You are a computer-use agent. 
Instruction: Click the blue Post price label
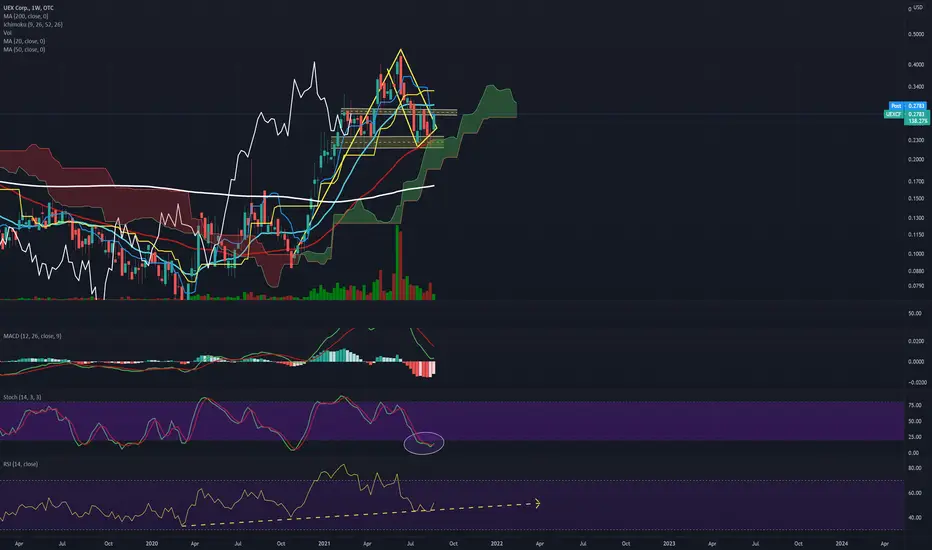point(908,106)
